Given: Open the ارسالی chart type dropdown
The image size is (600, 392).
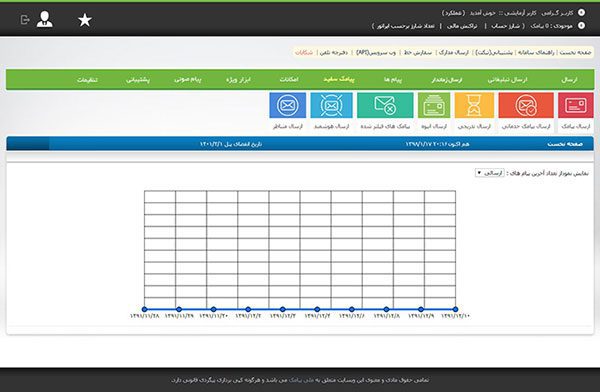Looking at the screenshot, I should [x=490, y=173].
